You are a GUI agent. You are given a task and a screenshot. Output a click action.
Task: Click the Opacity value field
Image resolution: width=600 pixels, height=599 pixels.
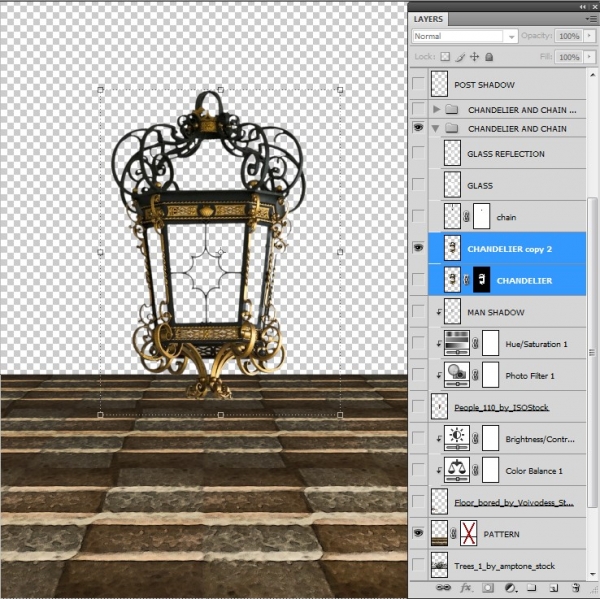pos(569,36)
